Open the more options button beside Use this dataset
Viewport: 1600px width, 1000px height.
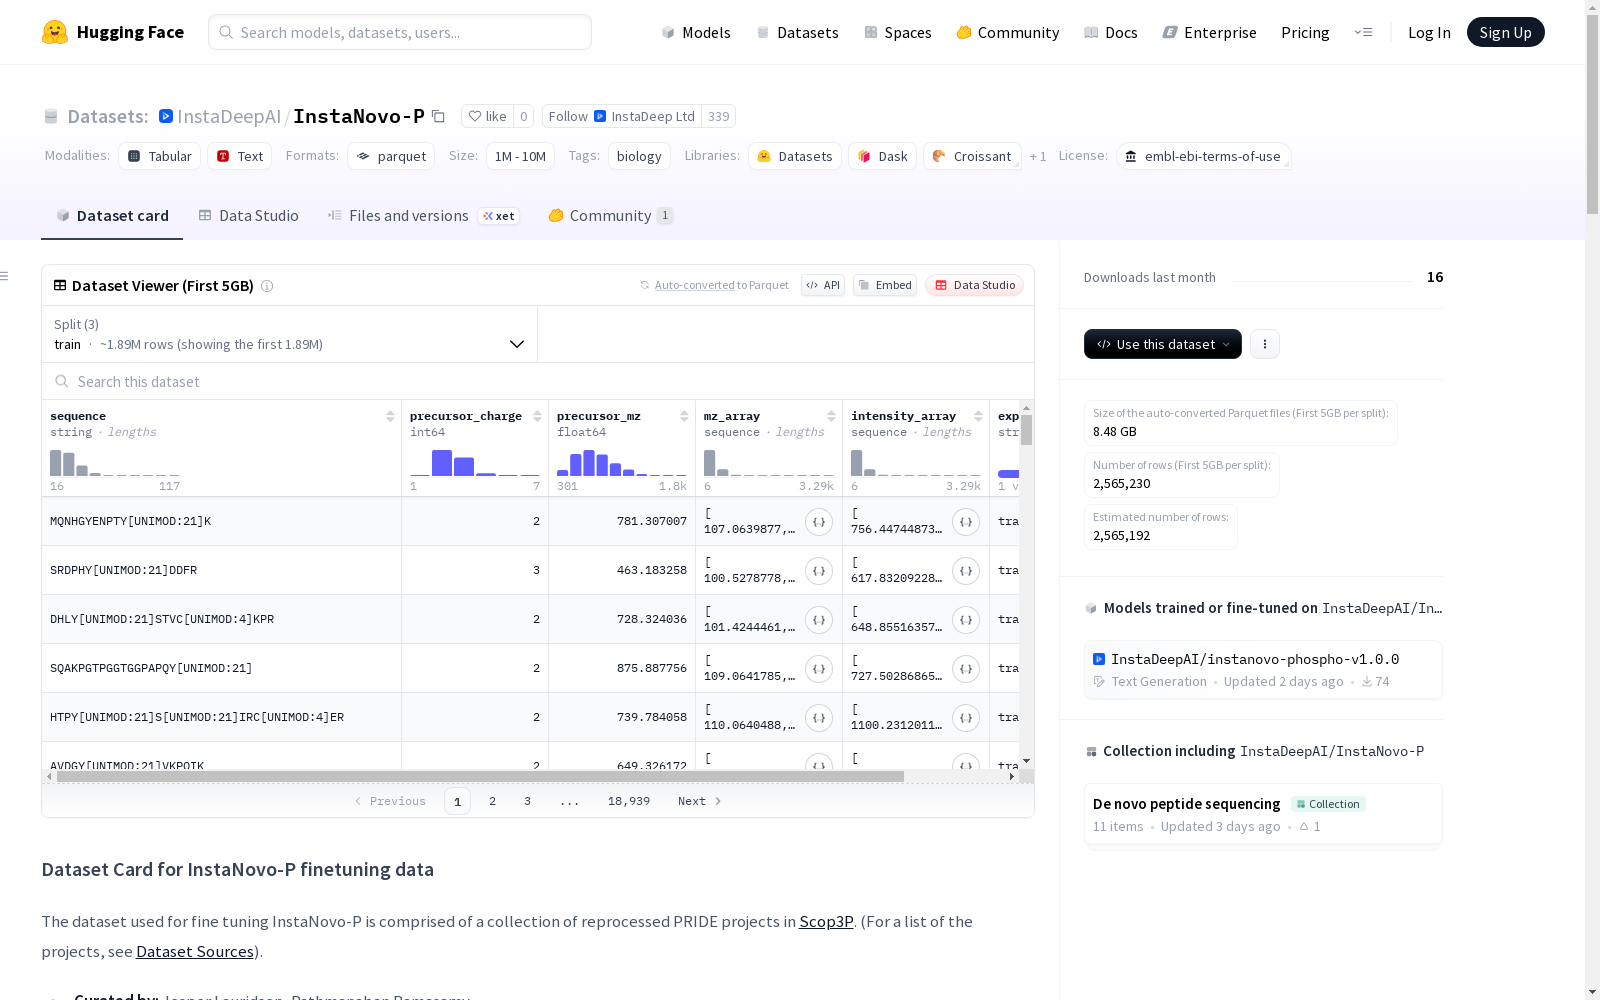tap(1265, 344)
